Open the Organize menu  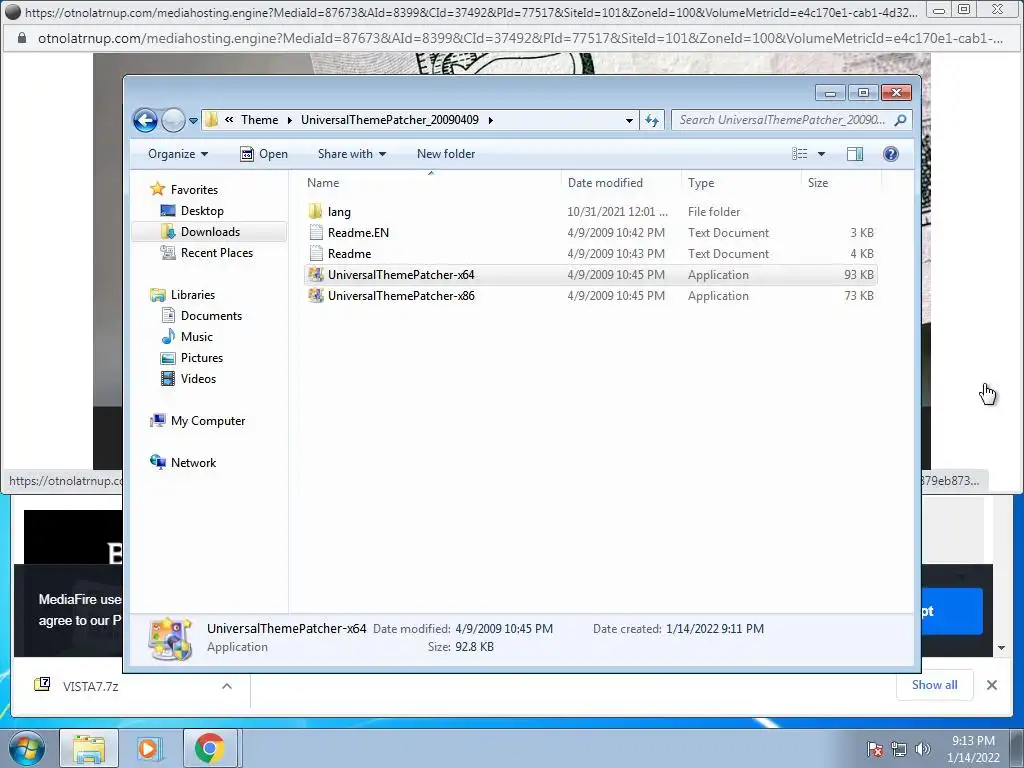click(178, 154)
